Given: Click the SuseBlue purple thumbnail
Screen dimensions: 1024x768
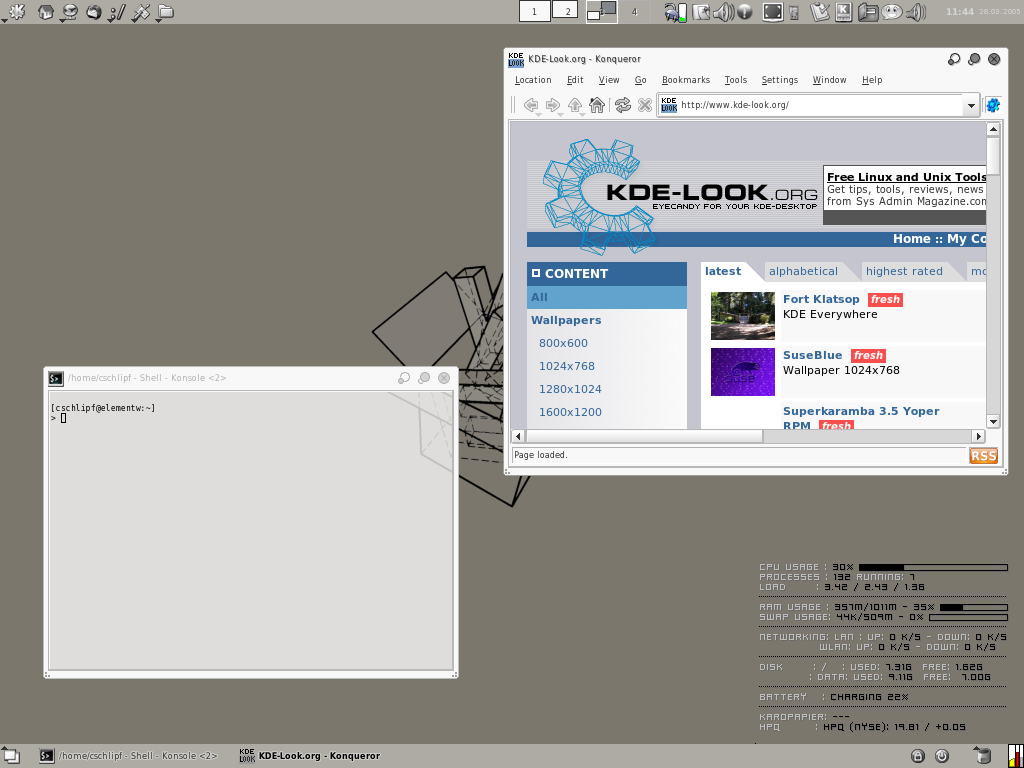Looking at the screenshot, I should click(x=743, y=372).
